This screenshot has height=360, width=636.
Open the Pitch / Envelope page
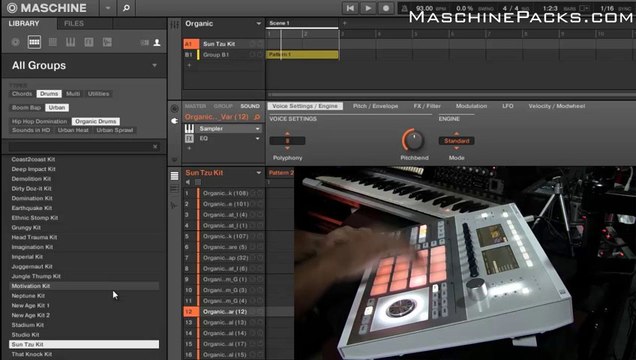coord(375,106)
